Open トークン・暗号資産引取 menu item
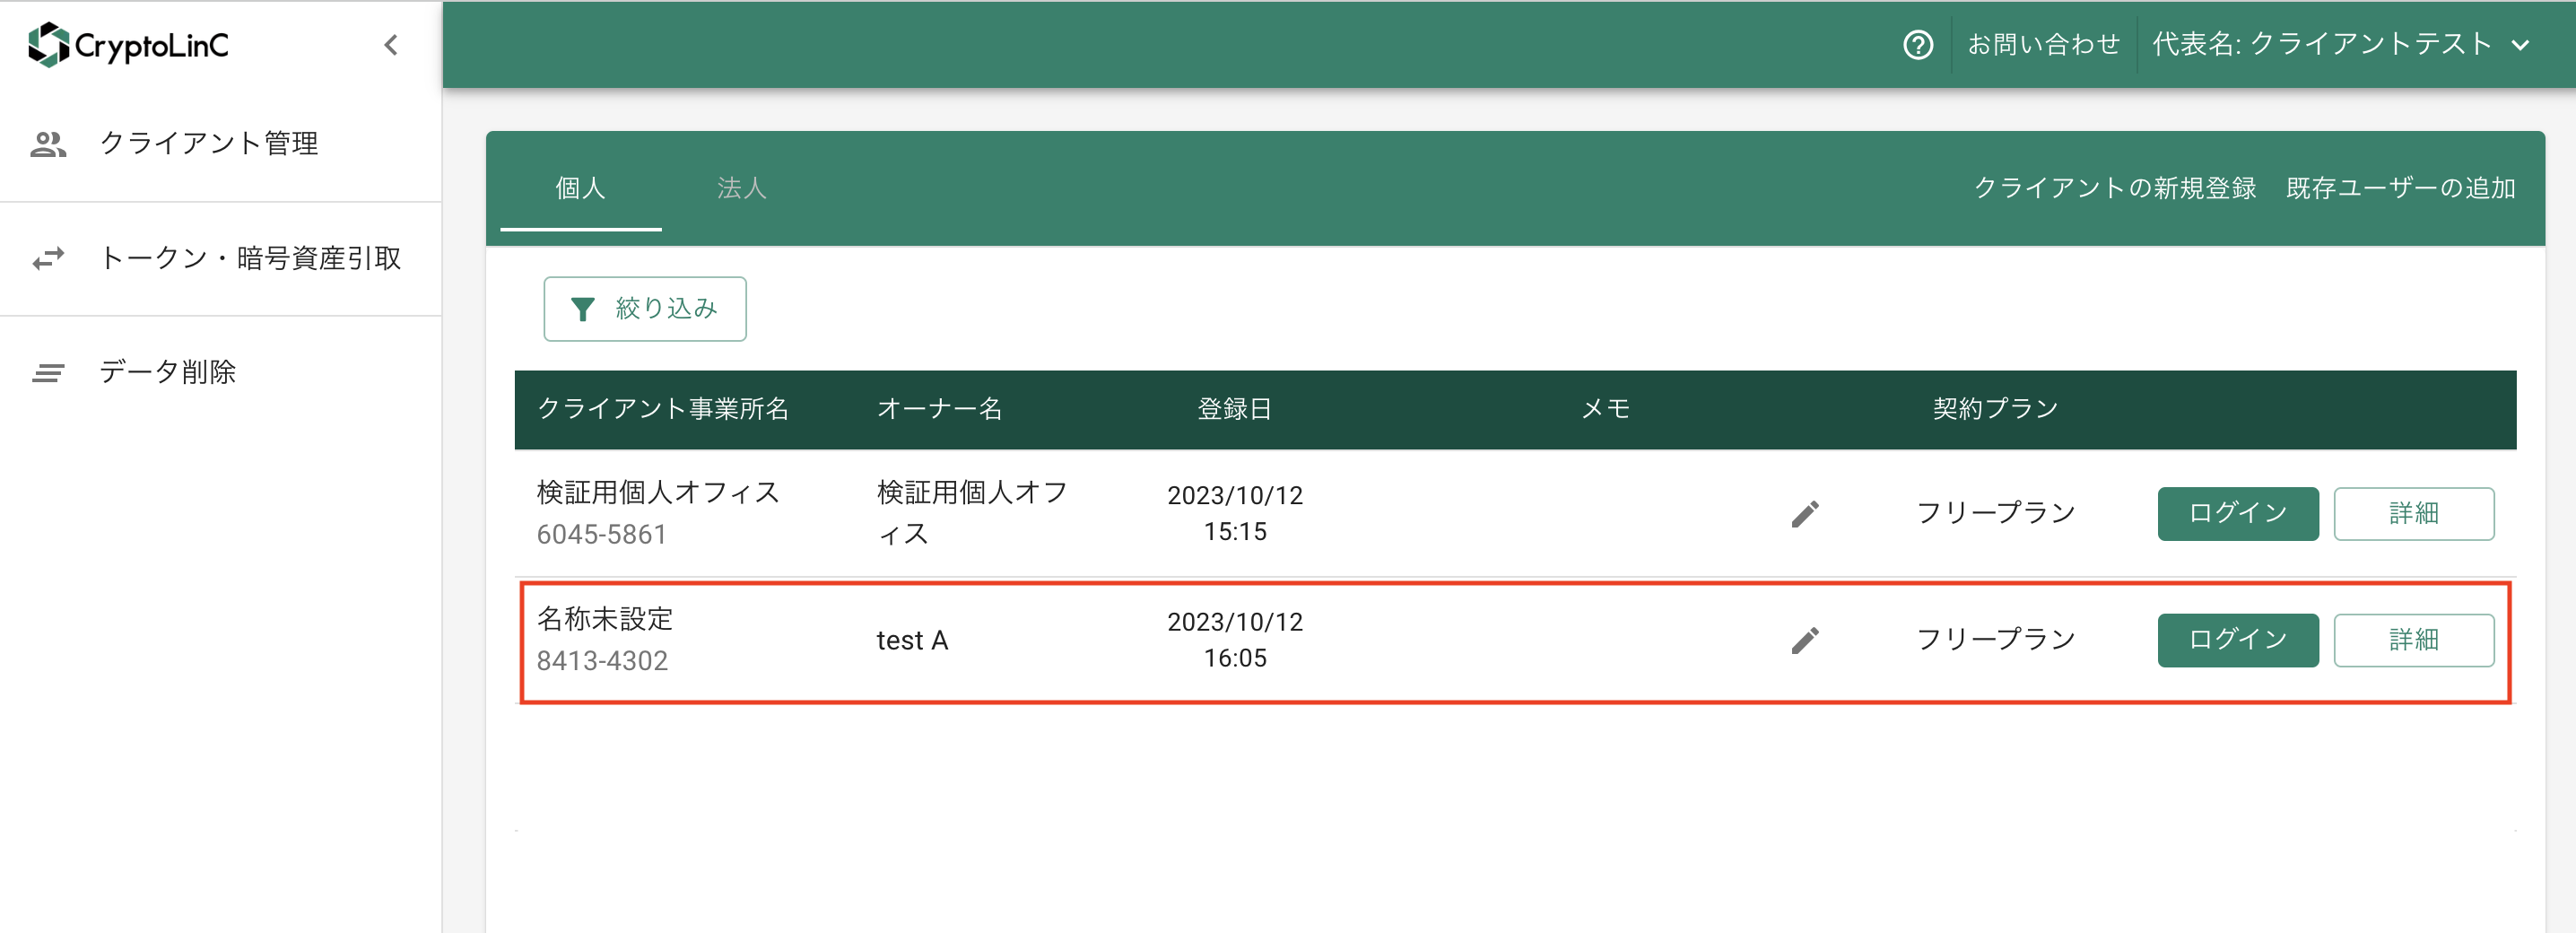The width and height of the screenshot is (2576, 933). 251,259
